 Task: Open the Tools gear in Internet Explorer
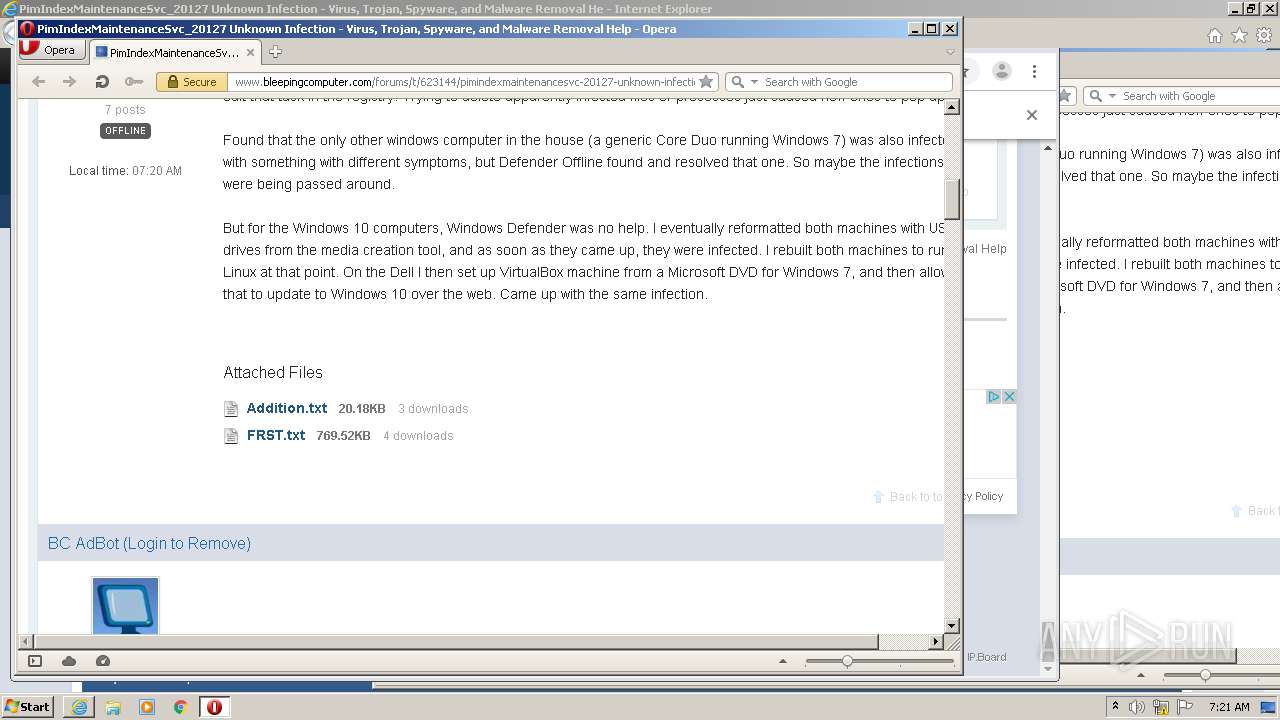[x=1265, y=35]
